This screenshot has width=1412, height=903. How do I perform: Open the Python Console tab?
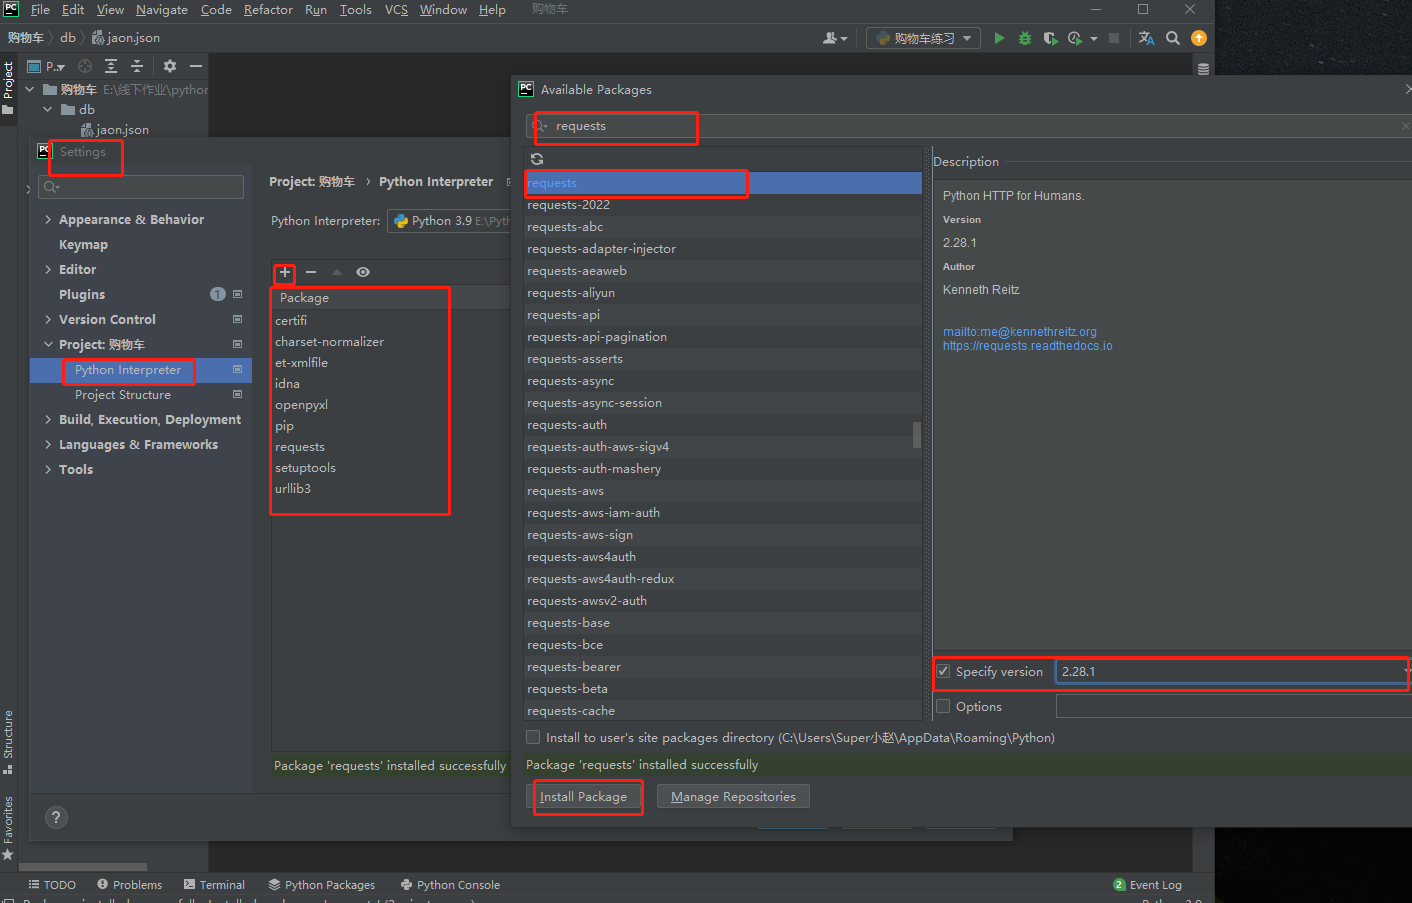(x=450, y=885)
